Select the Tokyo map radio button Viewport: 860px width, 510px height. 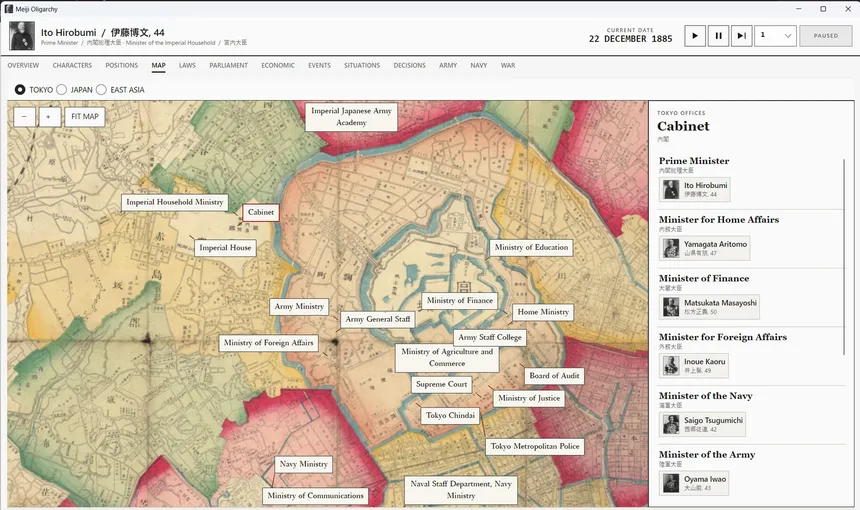[20, 89]
